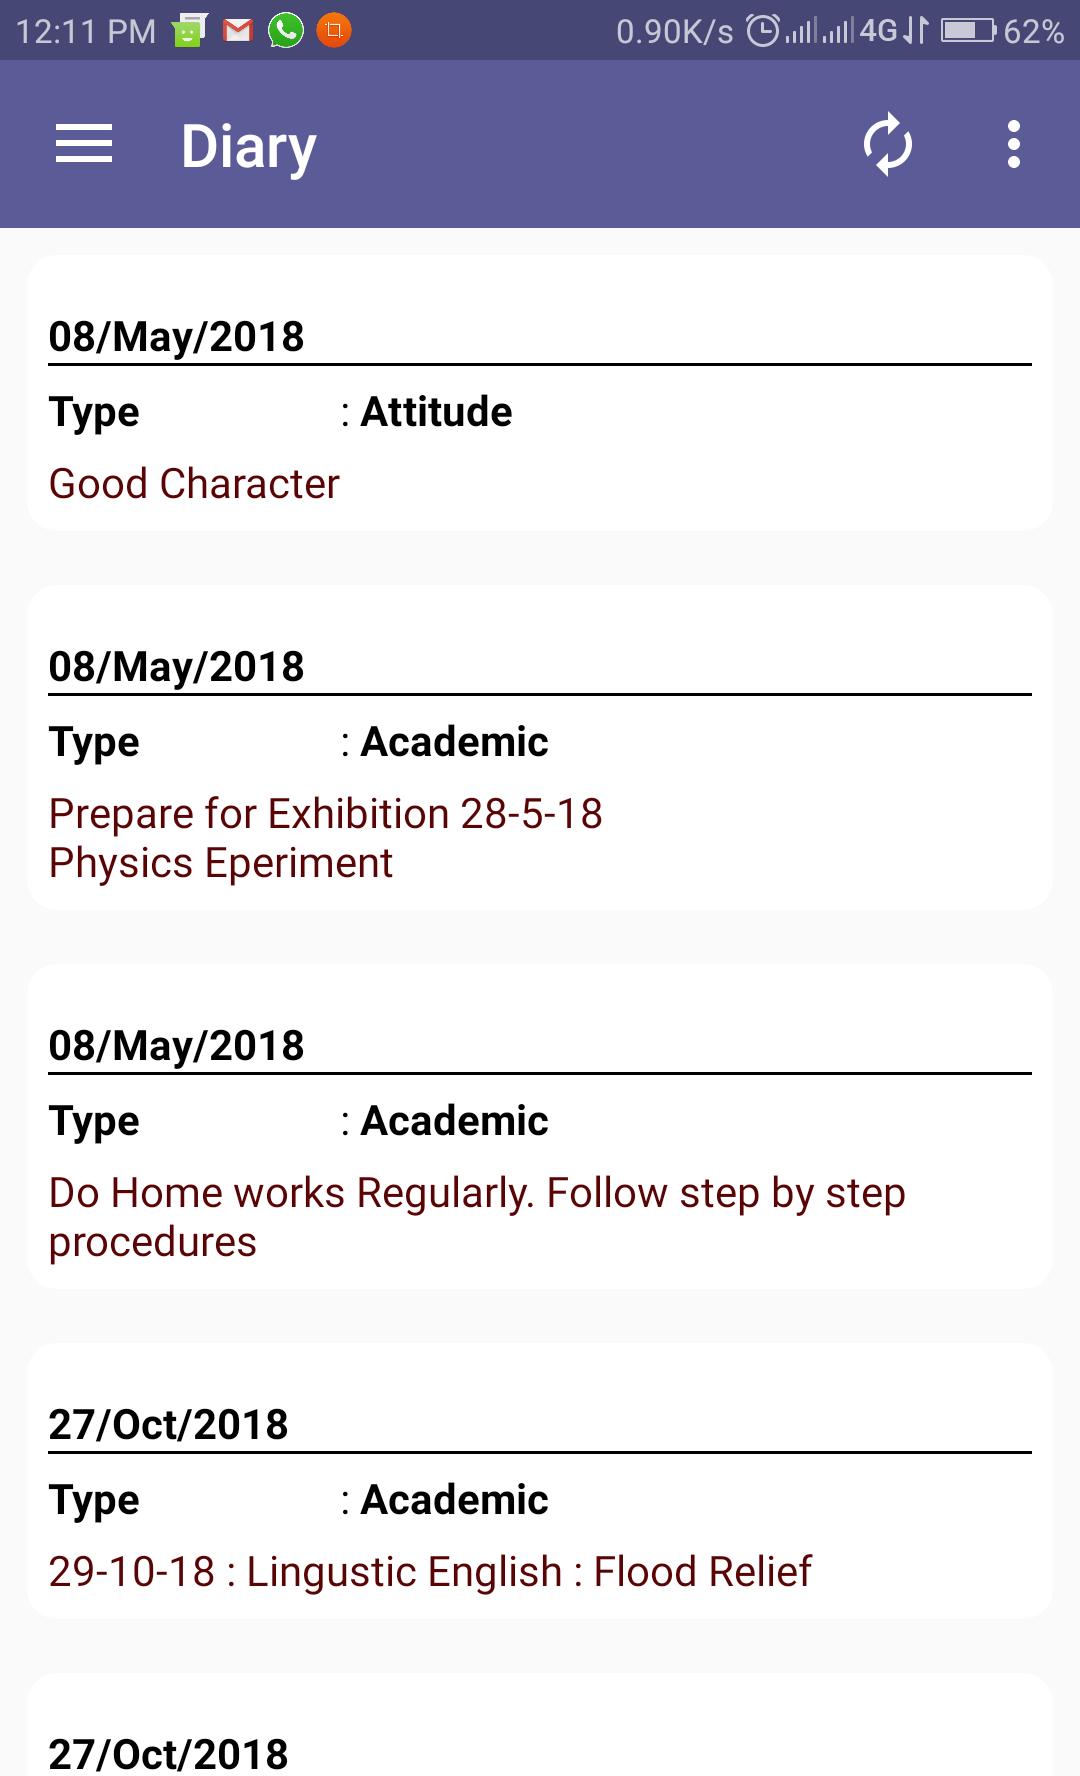Open the Good Character diary entry
The width and height of the screenshot is (1080, 1776).
540,392
